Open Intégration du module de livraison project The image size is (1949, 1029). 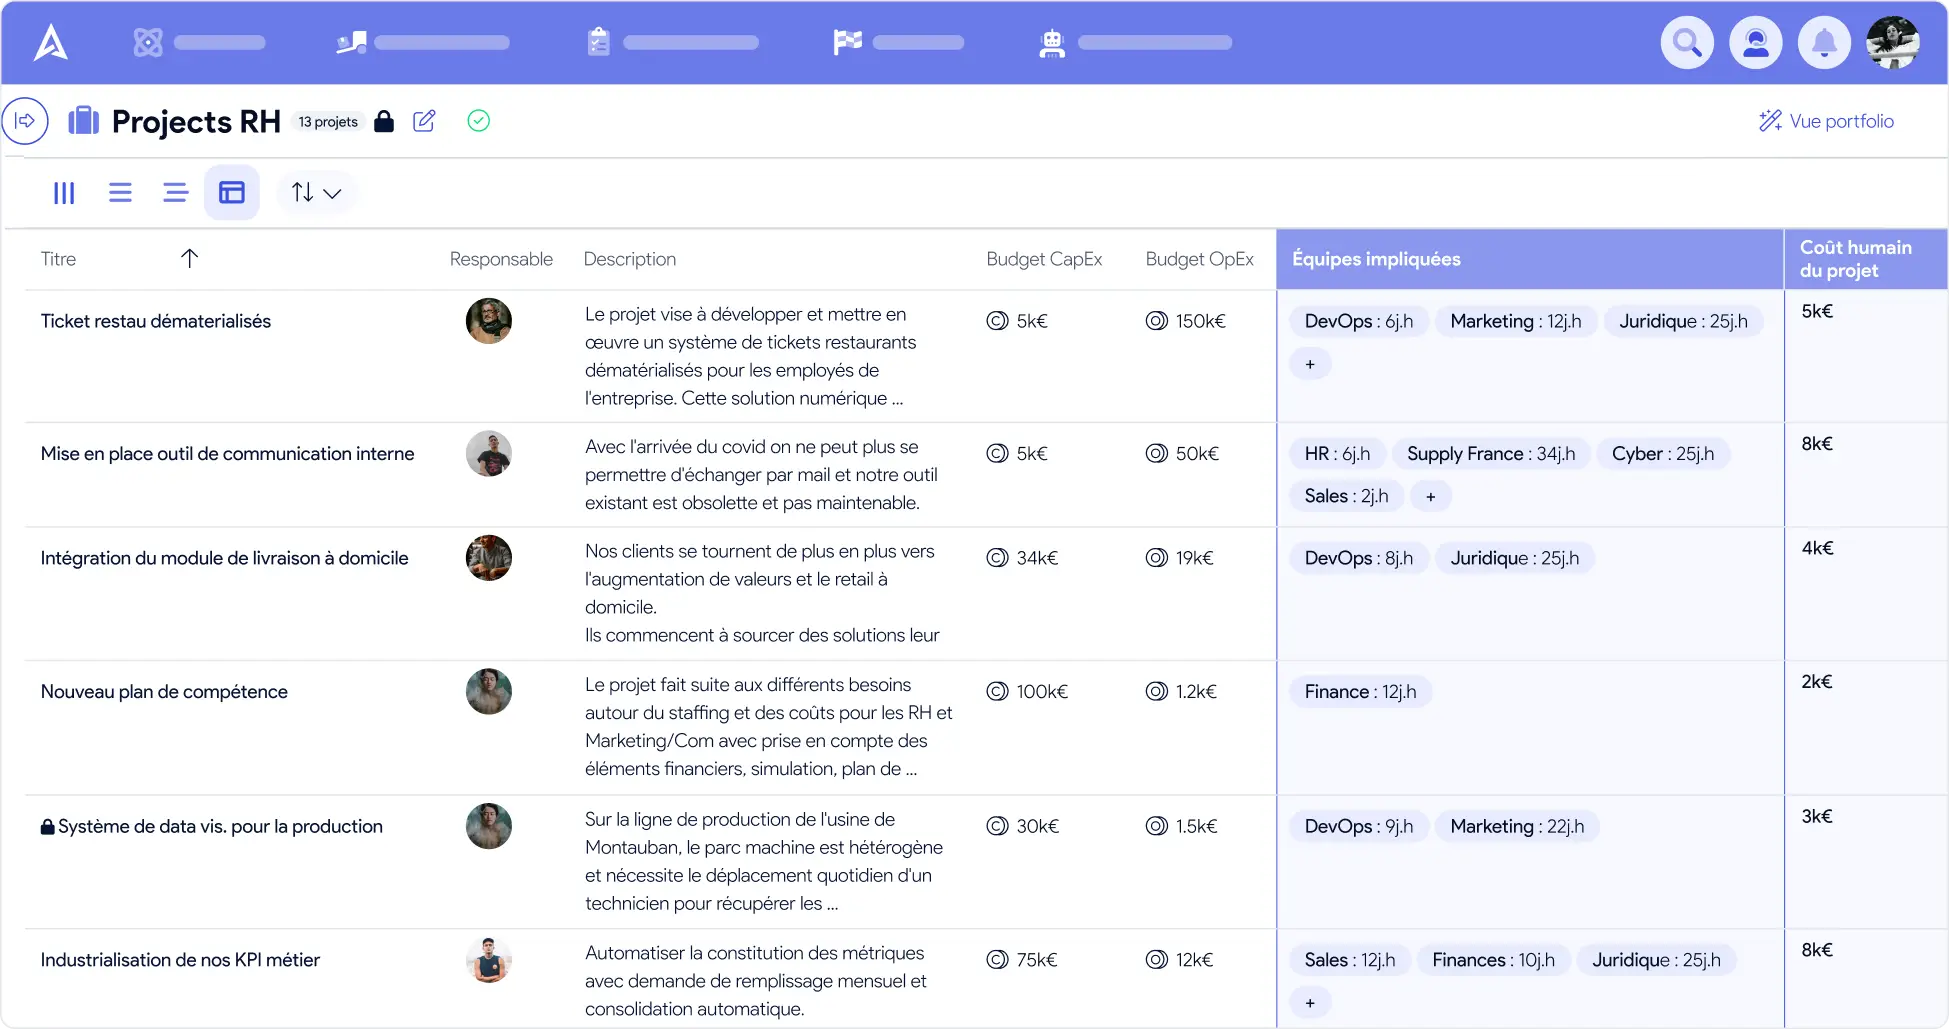point(225,558)
